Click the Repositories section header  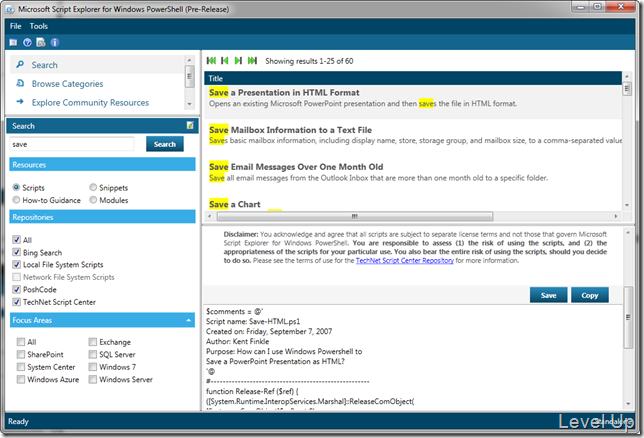pyautogui.click(x=102, y=217)
